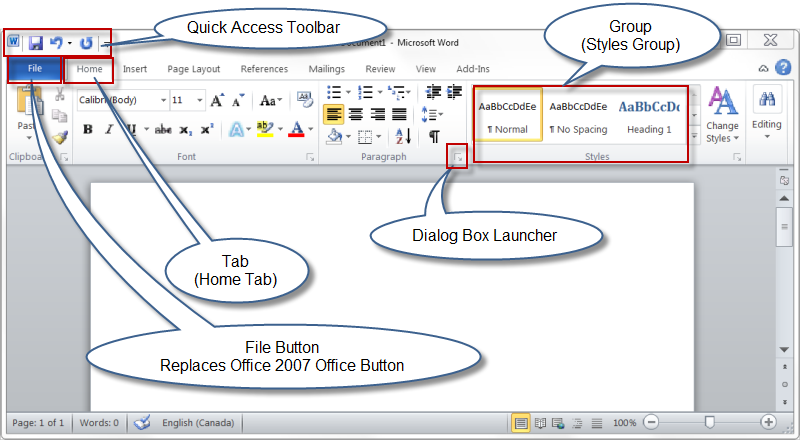The image size is (800, 440).
Task: Open the Word application icon menu
Action: pyautogui.click(x=13, y=41)
